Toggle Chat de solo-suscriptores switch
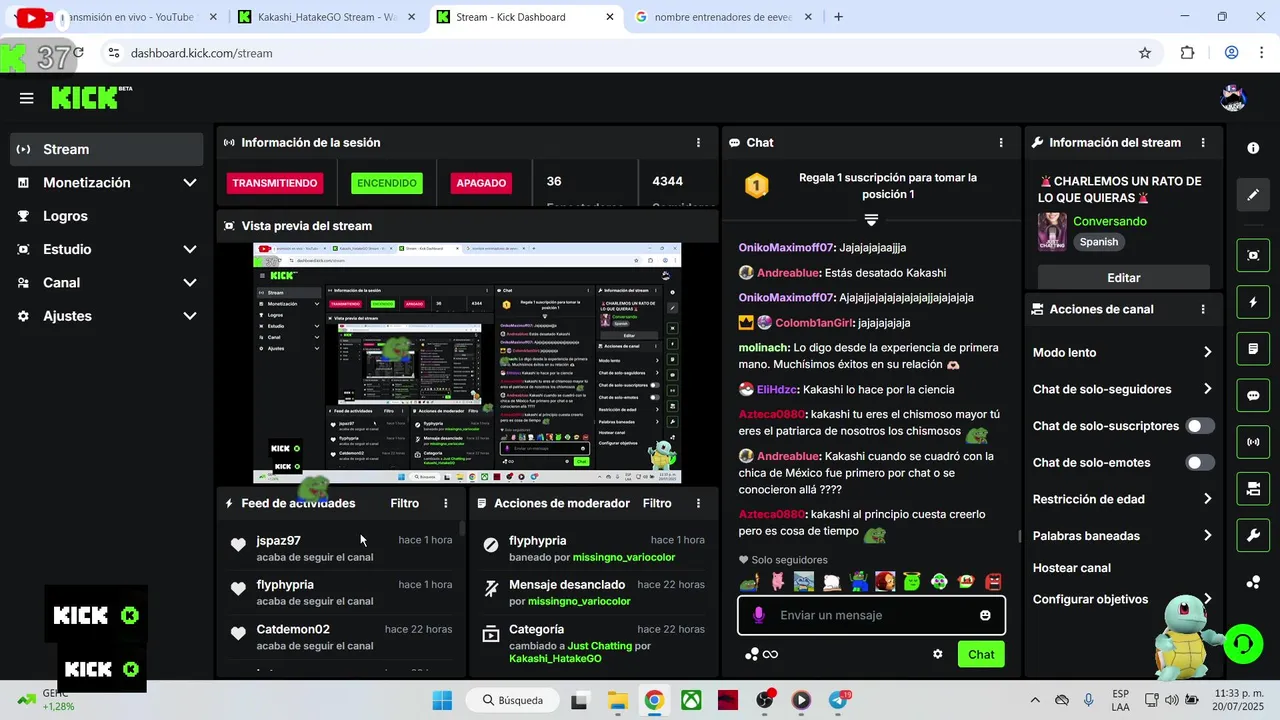The width and height of the screenshot is (1280, 720). tap(1200, 426)
